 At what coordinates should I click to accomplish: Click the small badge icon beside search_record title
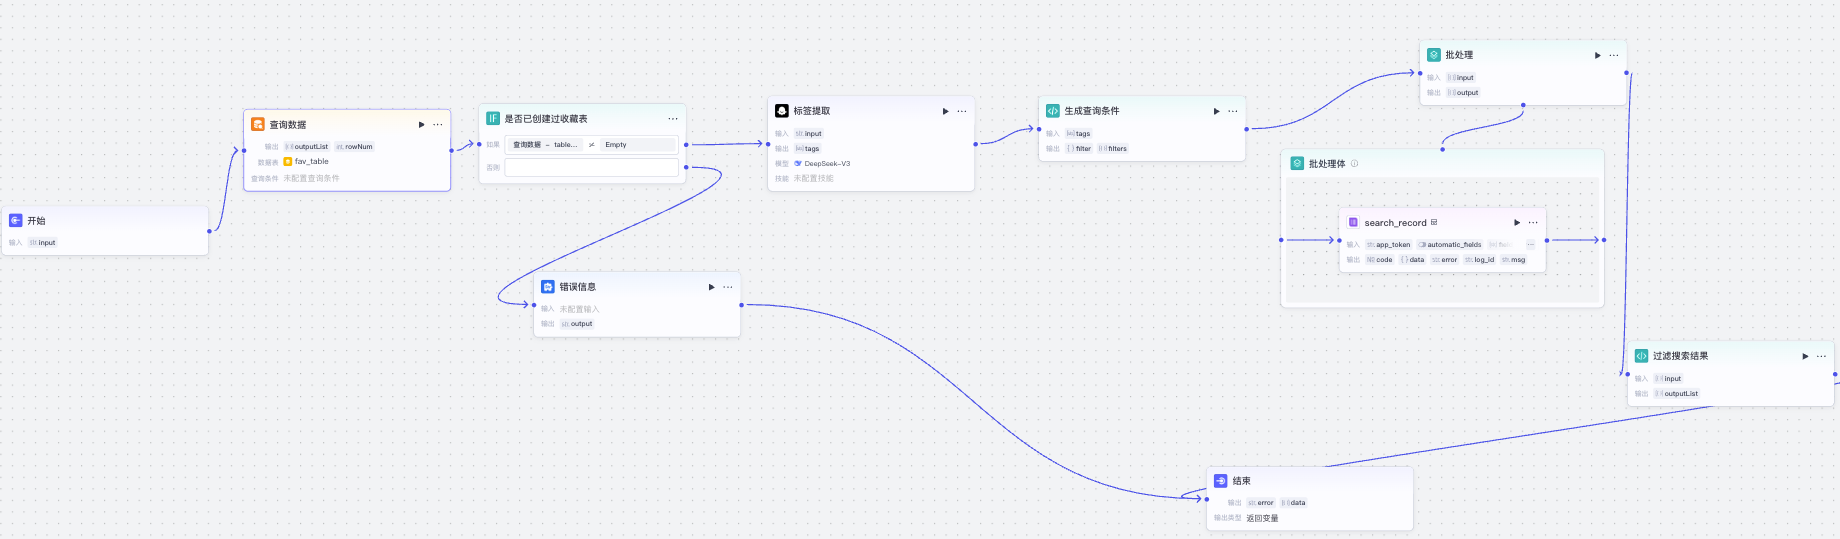coord(1434,222)
